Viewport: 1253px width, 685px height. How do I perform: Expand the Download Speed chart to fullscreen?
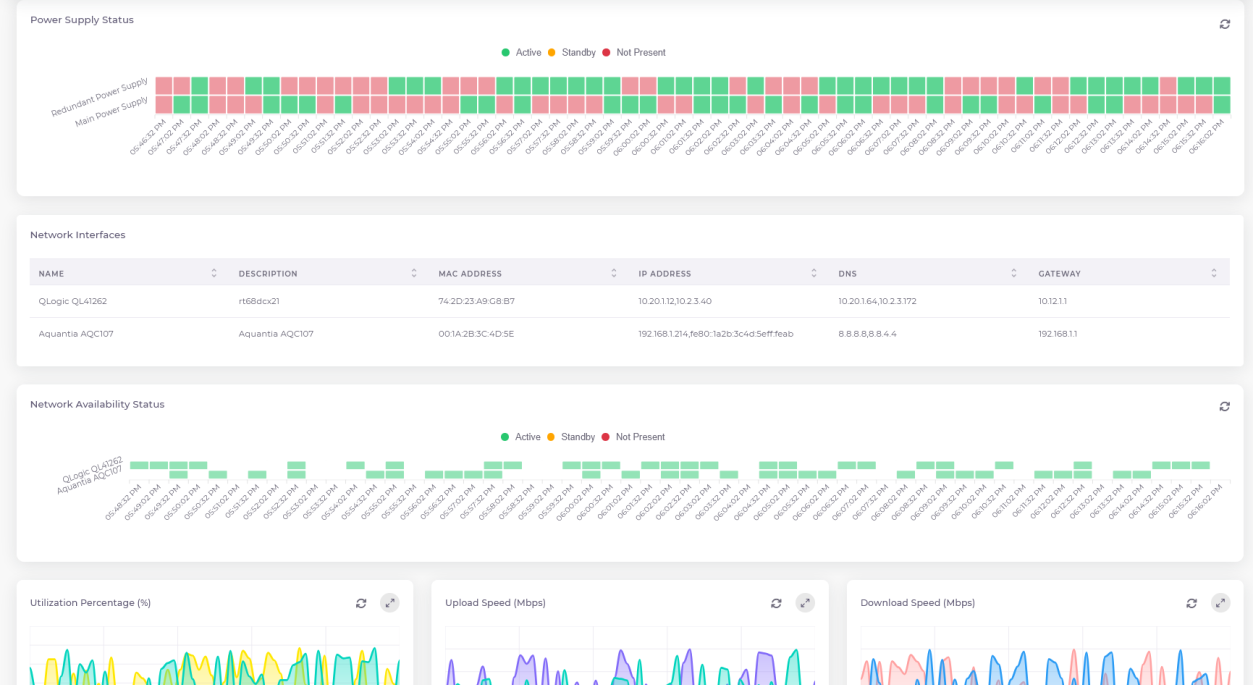1220,603
